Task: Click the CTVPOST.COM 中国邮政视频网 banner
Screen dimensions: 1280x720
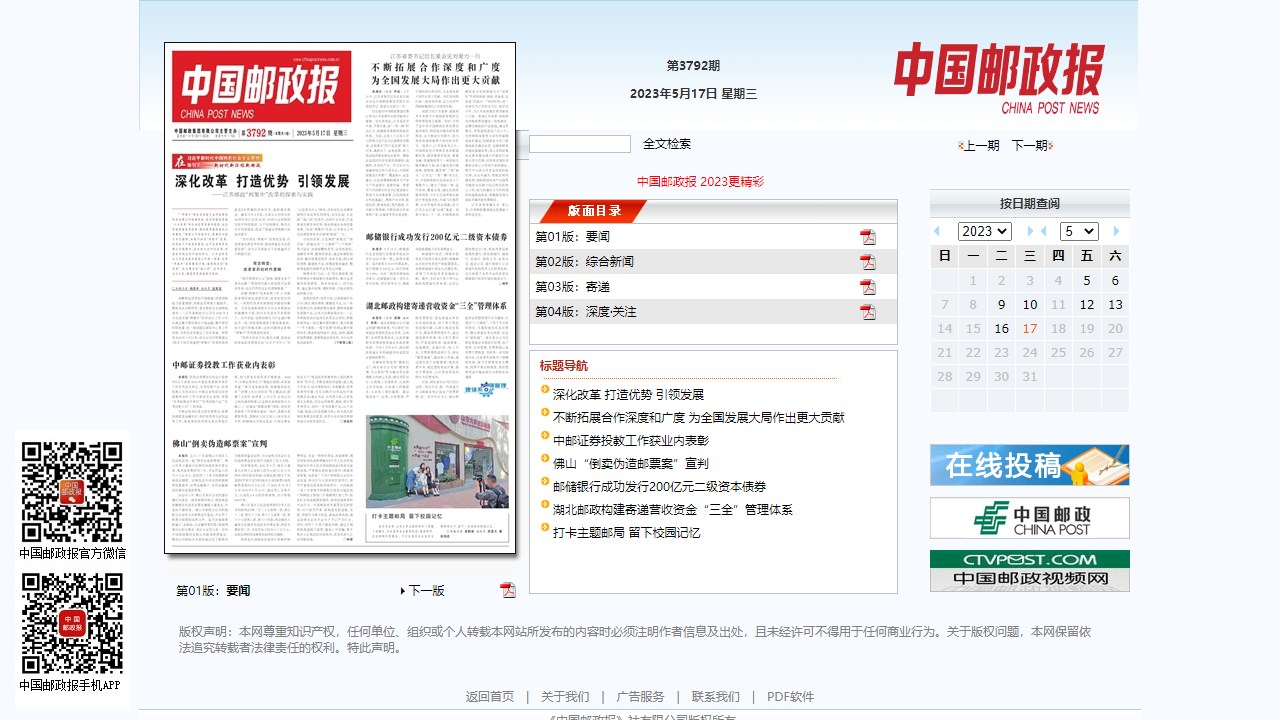Action: pos(1029,570)
